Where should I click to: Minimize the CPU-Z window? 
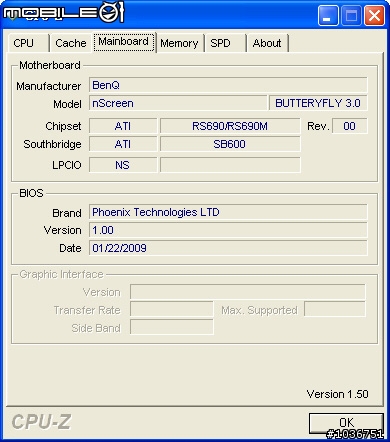(328, 15)
